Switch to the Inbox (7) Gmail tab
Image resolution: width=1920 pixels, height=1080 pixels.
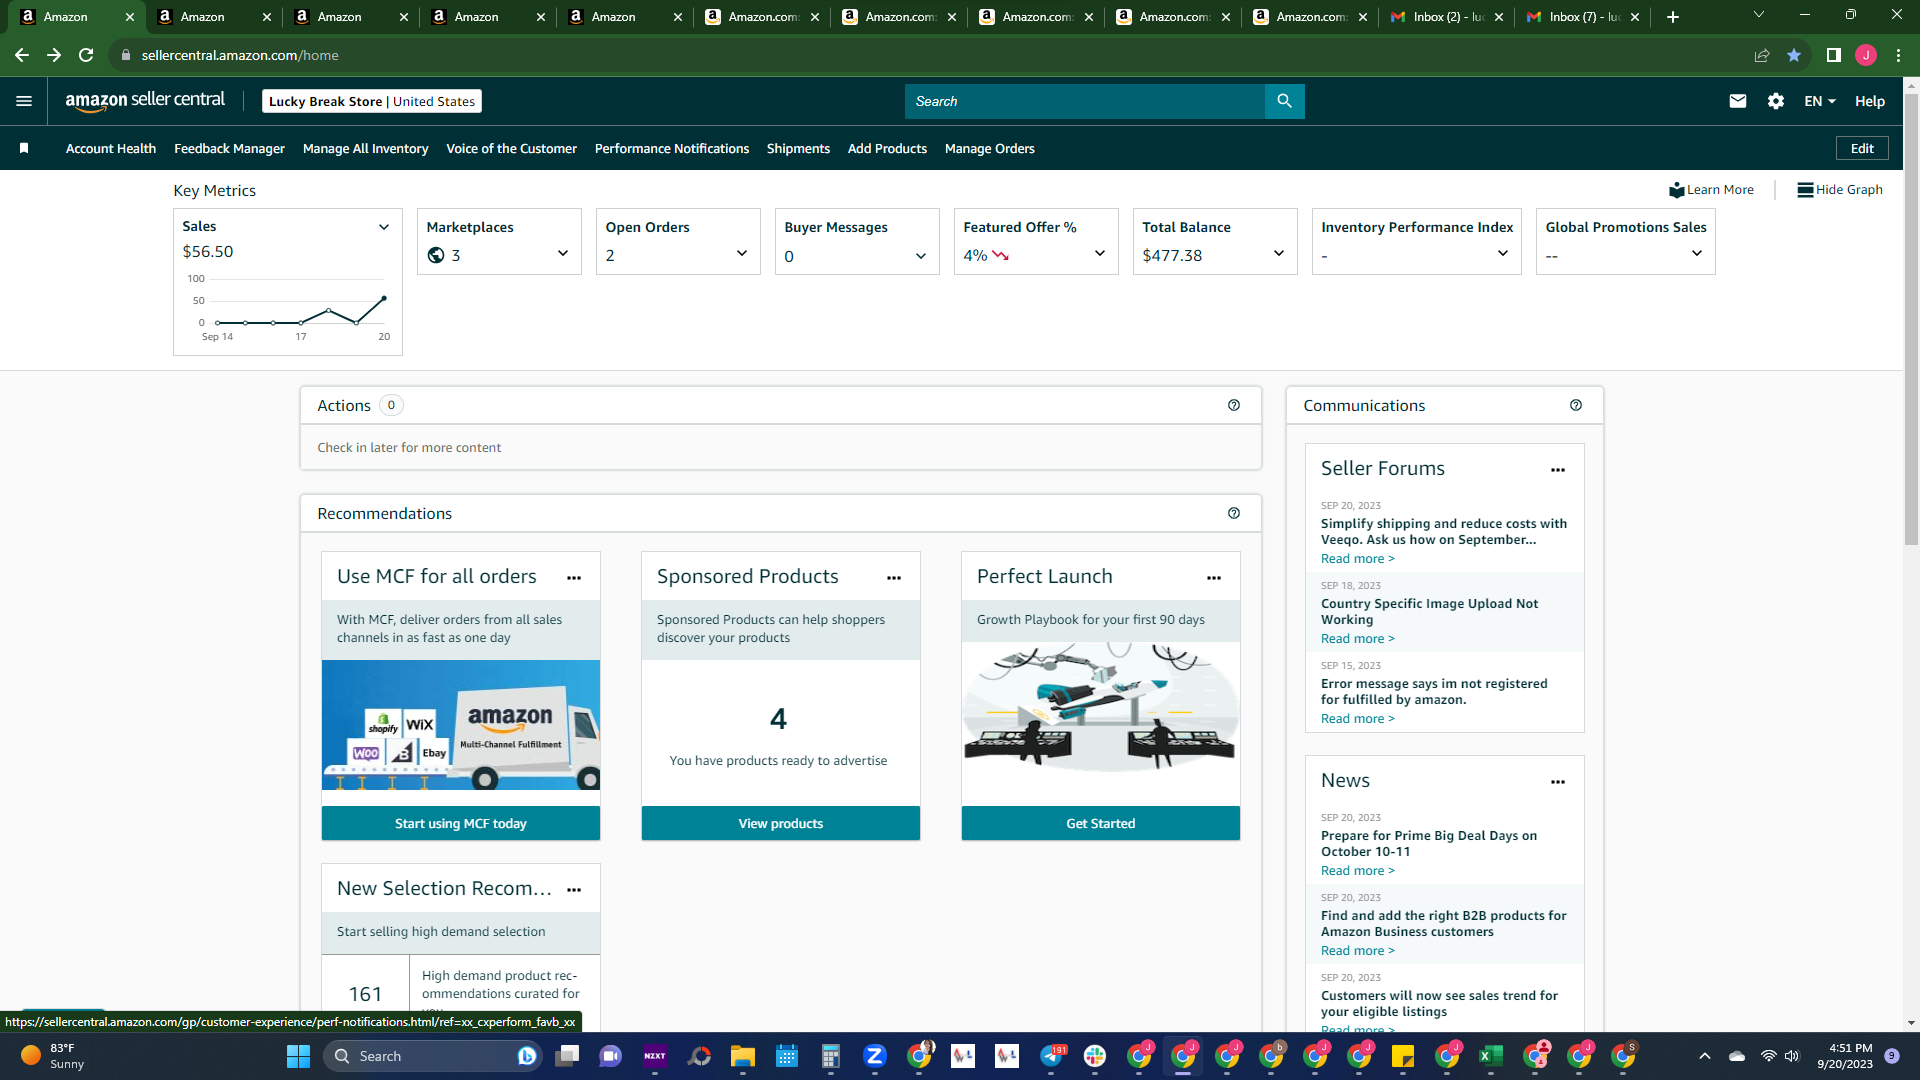tap(1585, 17)
